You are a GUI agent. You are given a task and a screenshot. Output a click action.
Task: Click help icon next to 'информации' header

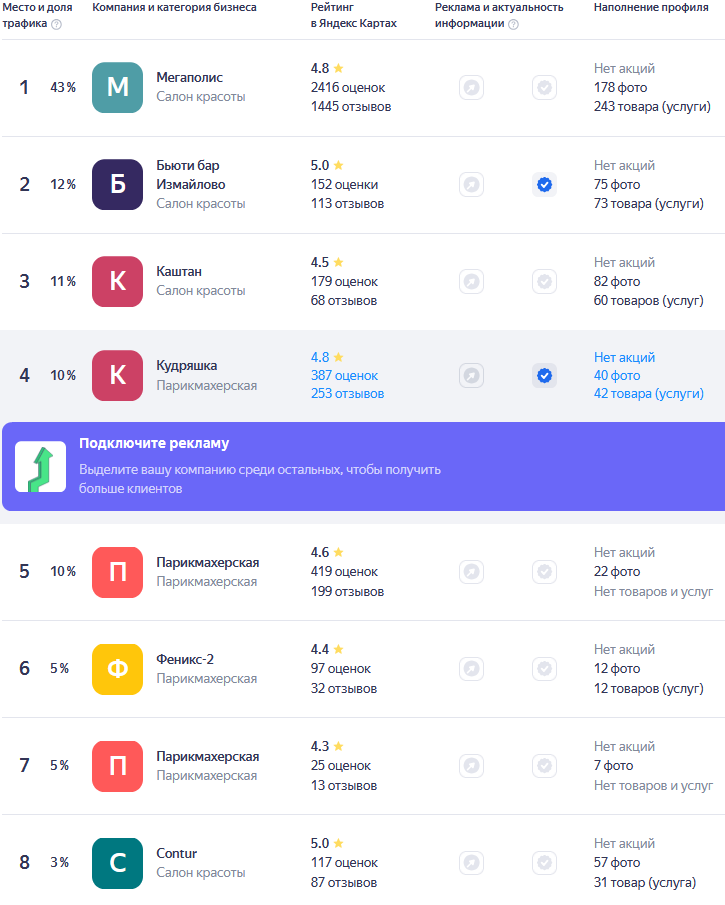(x=513, y=25)
